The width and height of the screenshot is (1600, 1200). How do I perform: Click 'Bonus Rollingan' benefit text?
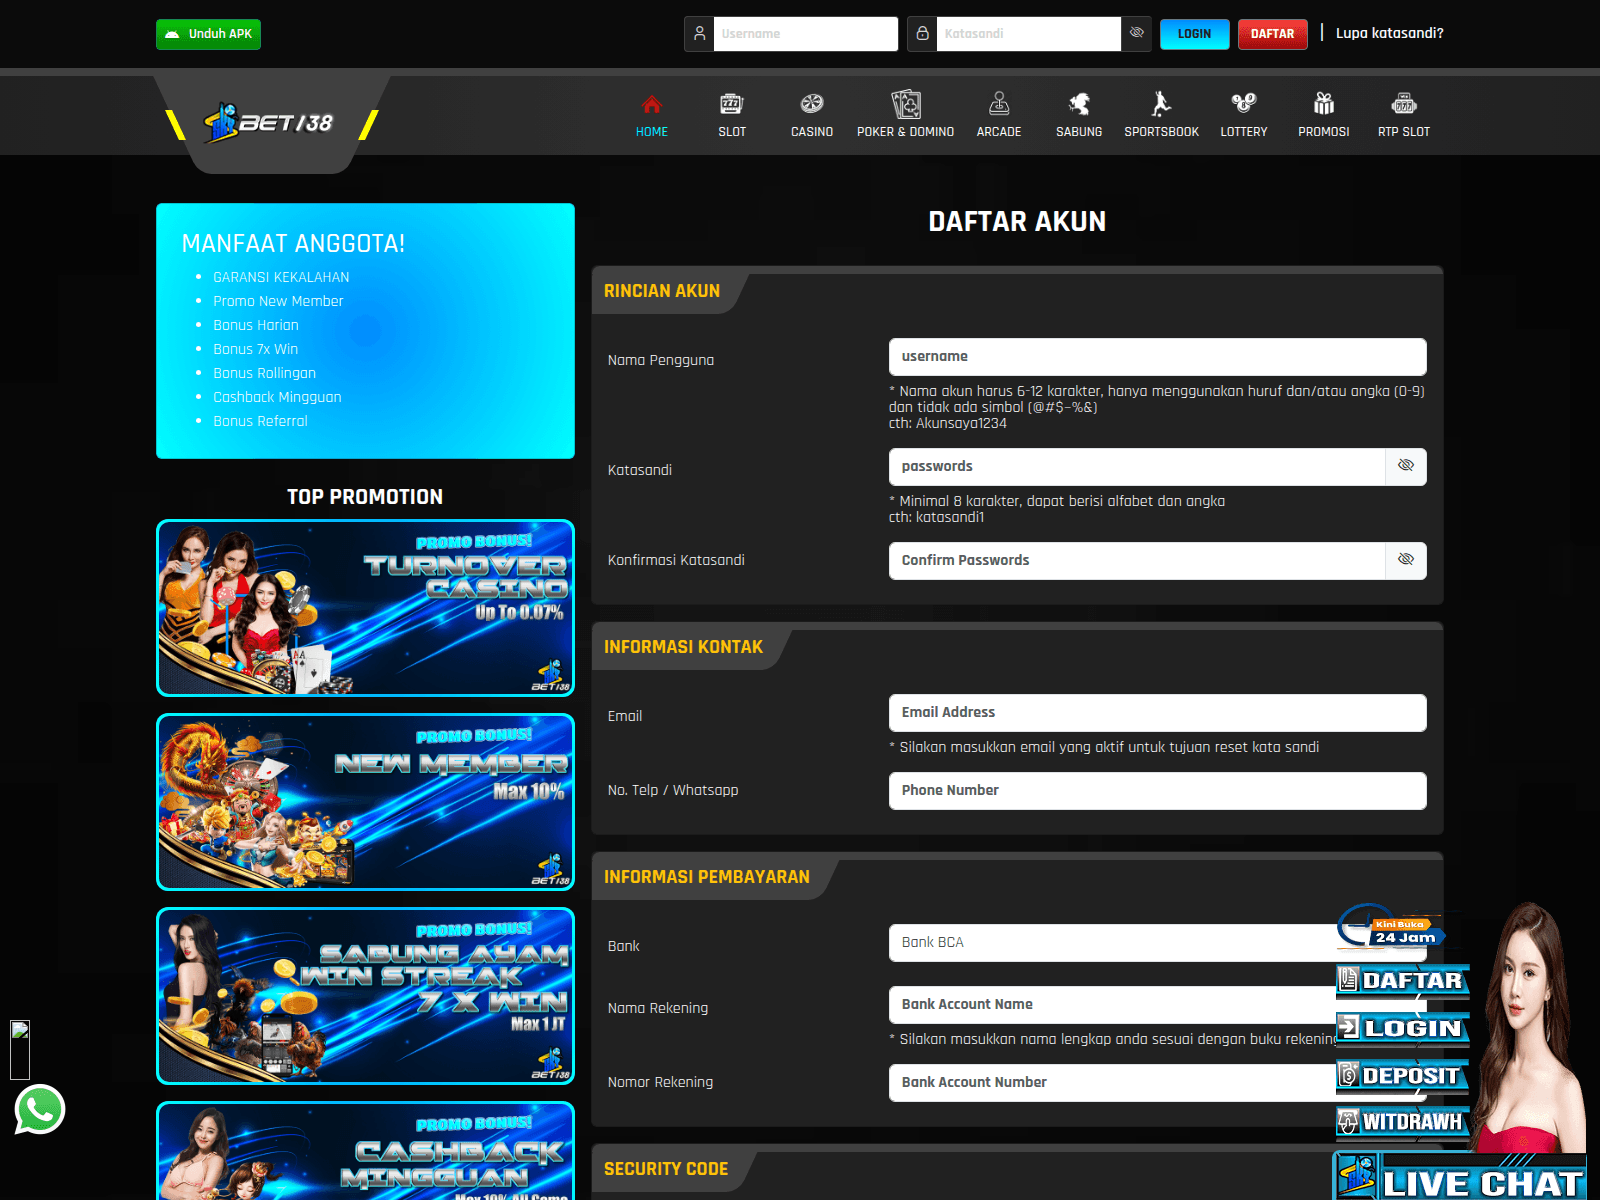[264, 373]
